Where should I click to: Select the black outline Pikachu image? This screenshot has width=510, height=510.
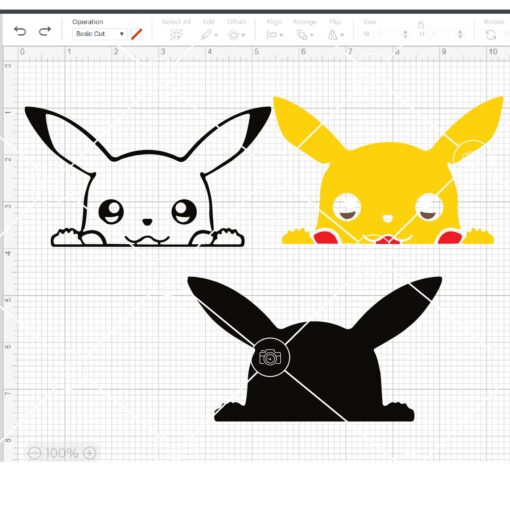(148, 177)
